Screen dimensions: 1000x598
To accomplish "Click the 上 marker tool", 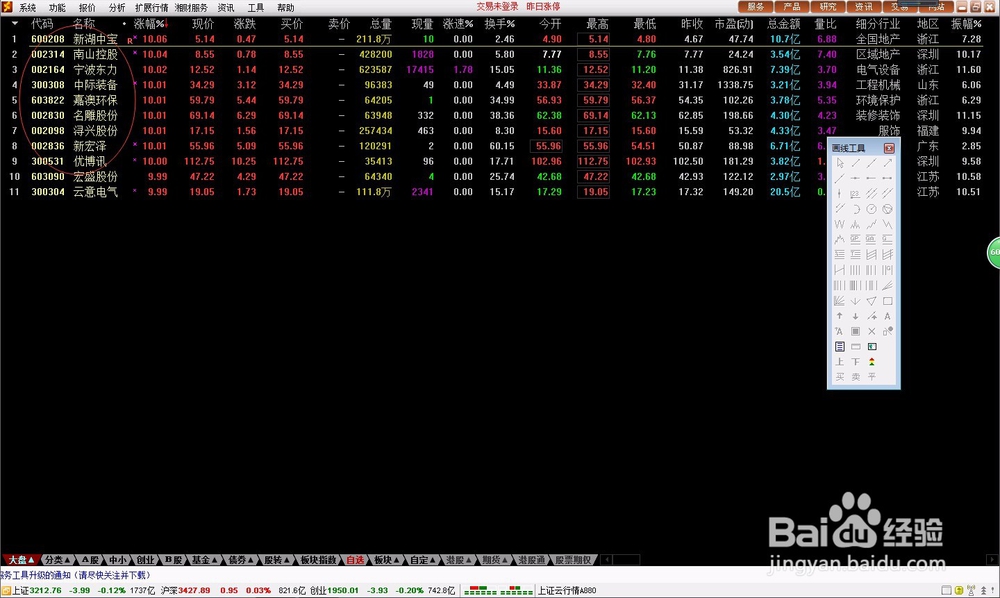I will (839, 362).
